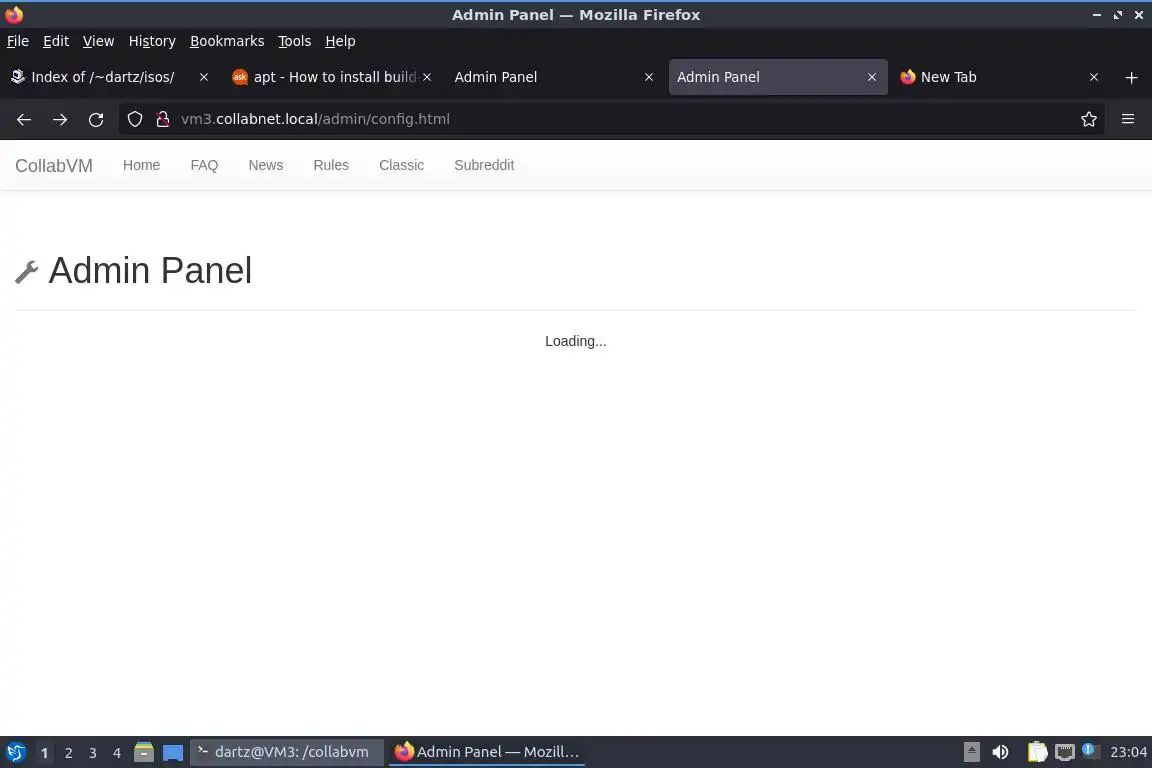Image resolution: width=1152 pixels, height=768 pixels.
Task: Click Admin Panel Firefox taskbar entry
Action: click(x=486, y=752)
